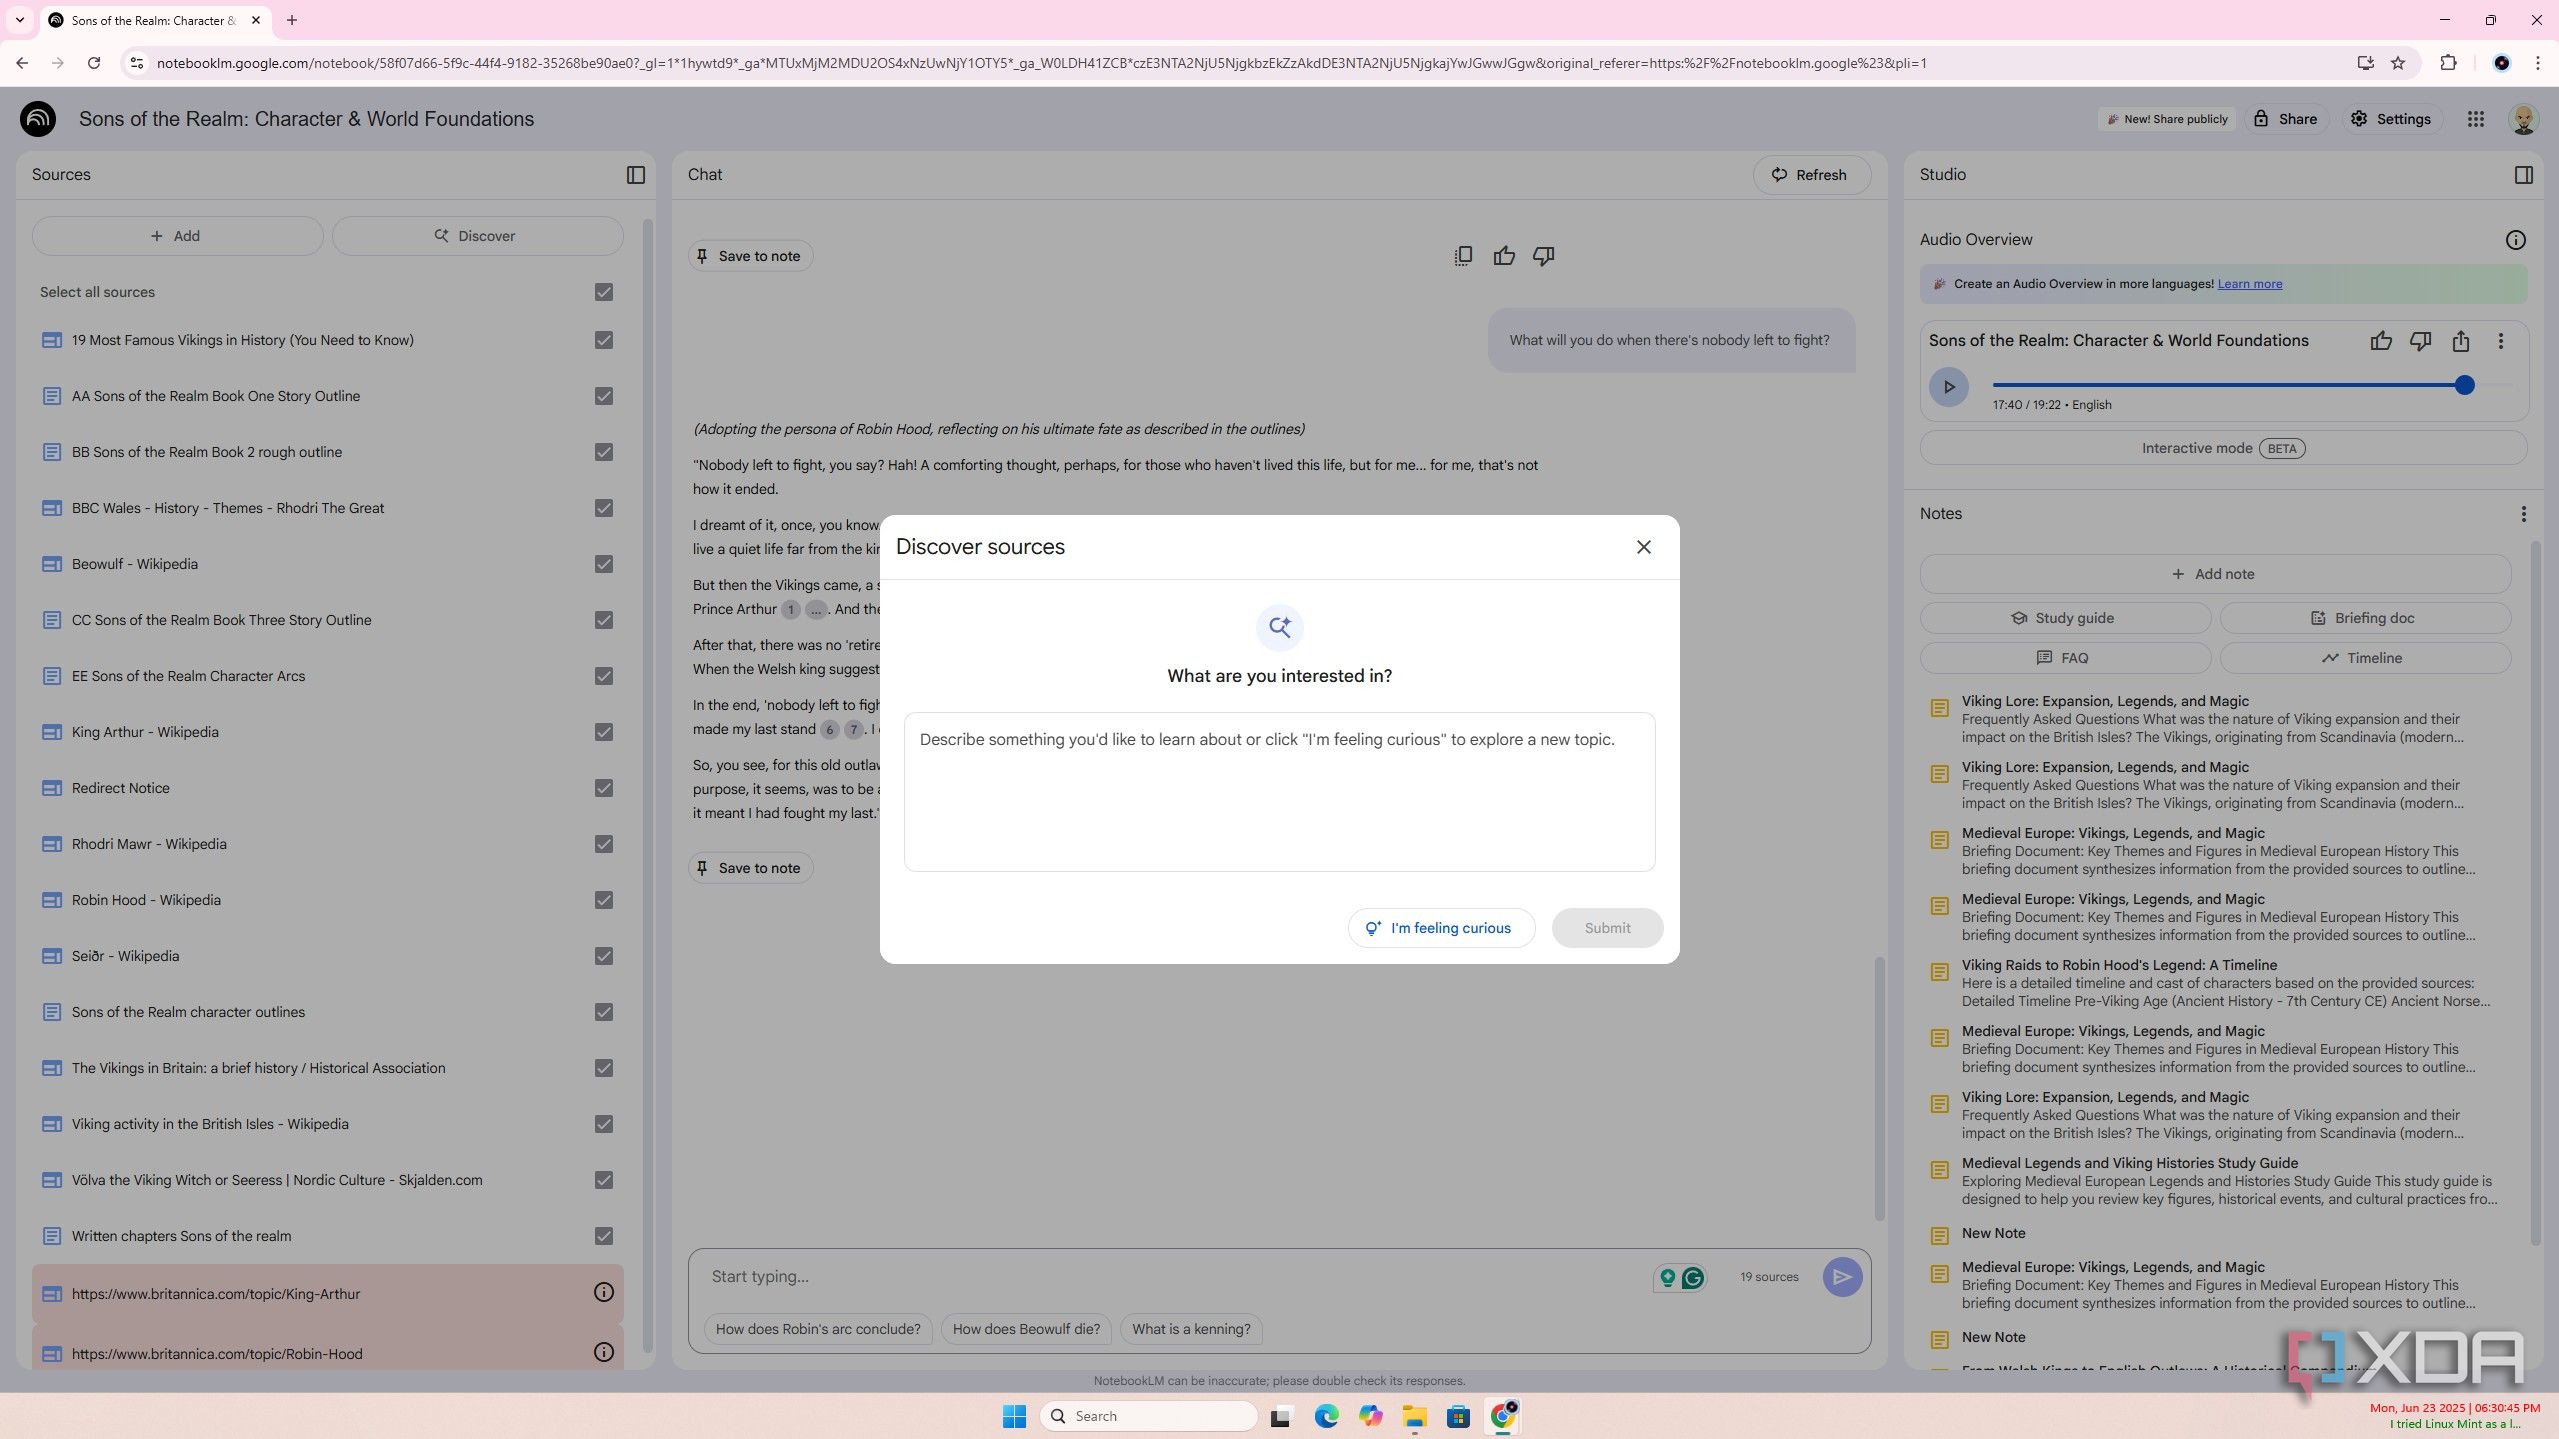The image size is (2559, 1439).
Task: Thumbs down the chat response
Action: pyautogui.click(x=1543, y=256)
